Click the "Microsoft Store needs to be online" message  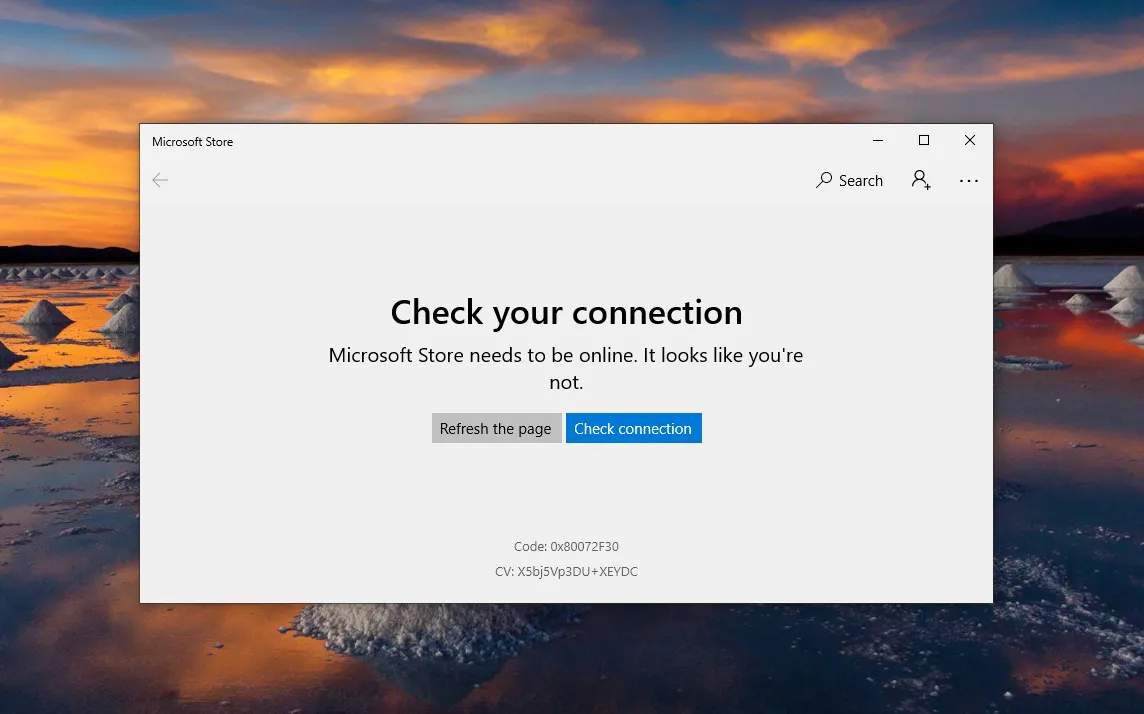(x=566, y=355)
